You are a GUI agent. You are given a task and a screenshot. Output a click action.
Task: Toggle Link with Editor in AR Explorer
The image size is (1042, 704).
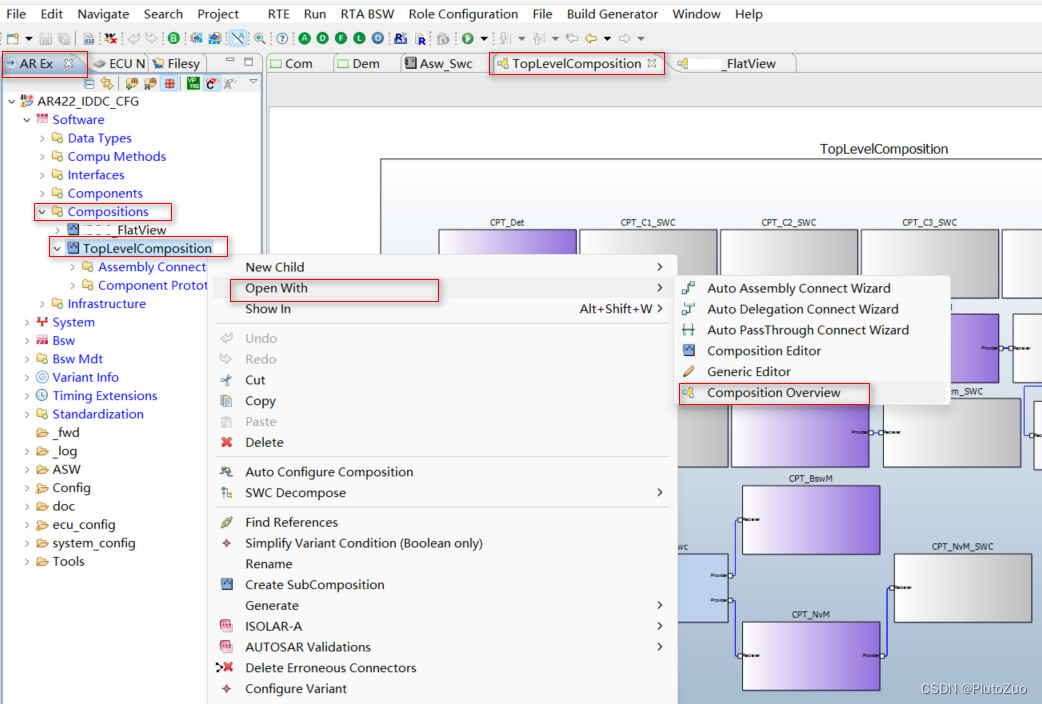(x=107, y=83)
